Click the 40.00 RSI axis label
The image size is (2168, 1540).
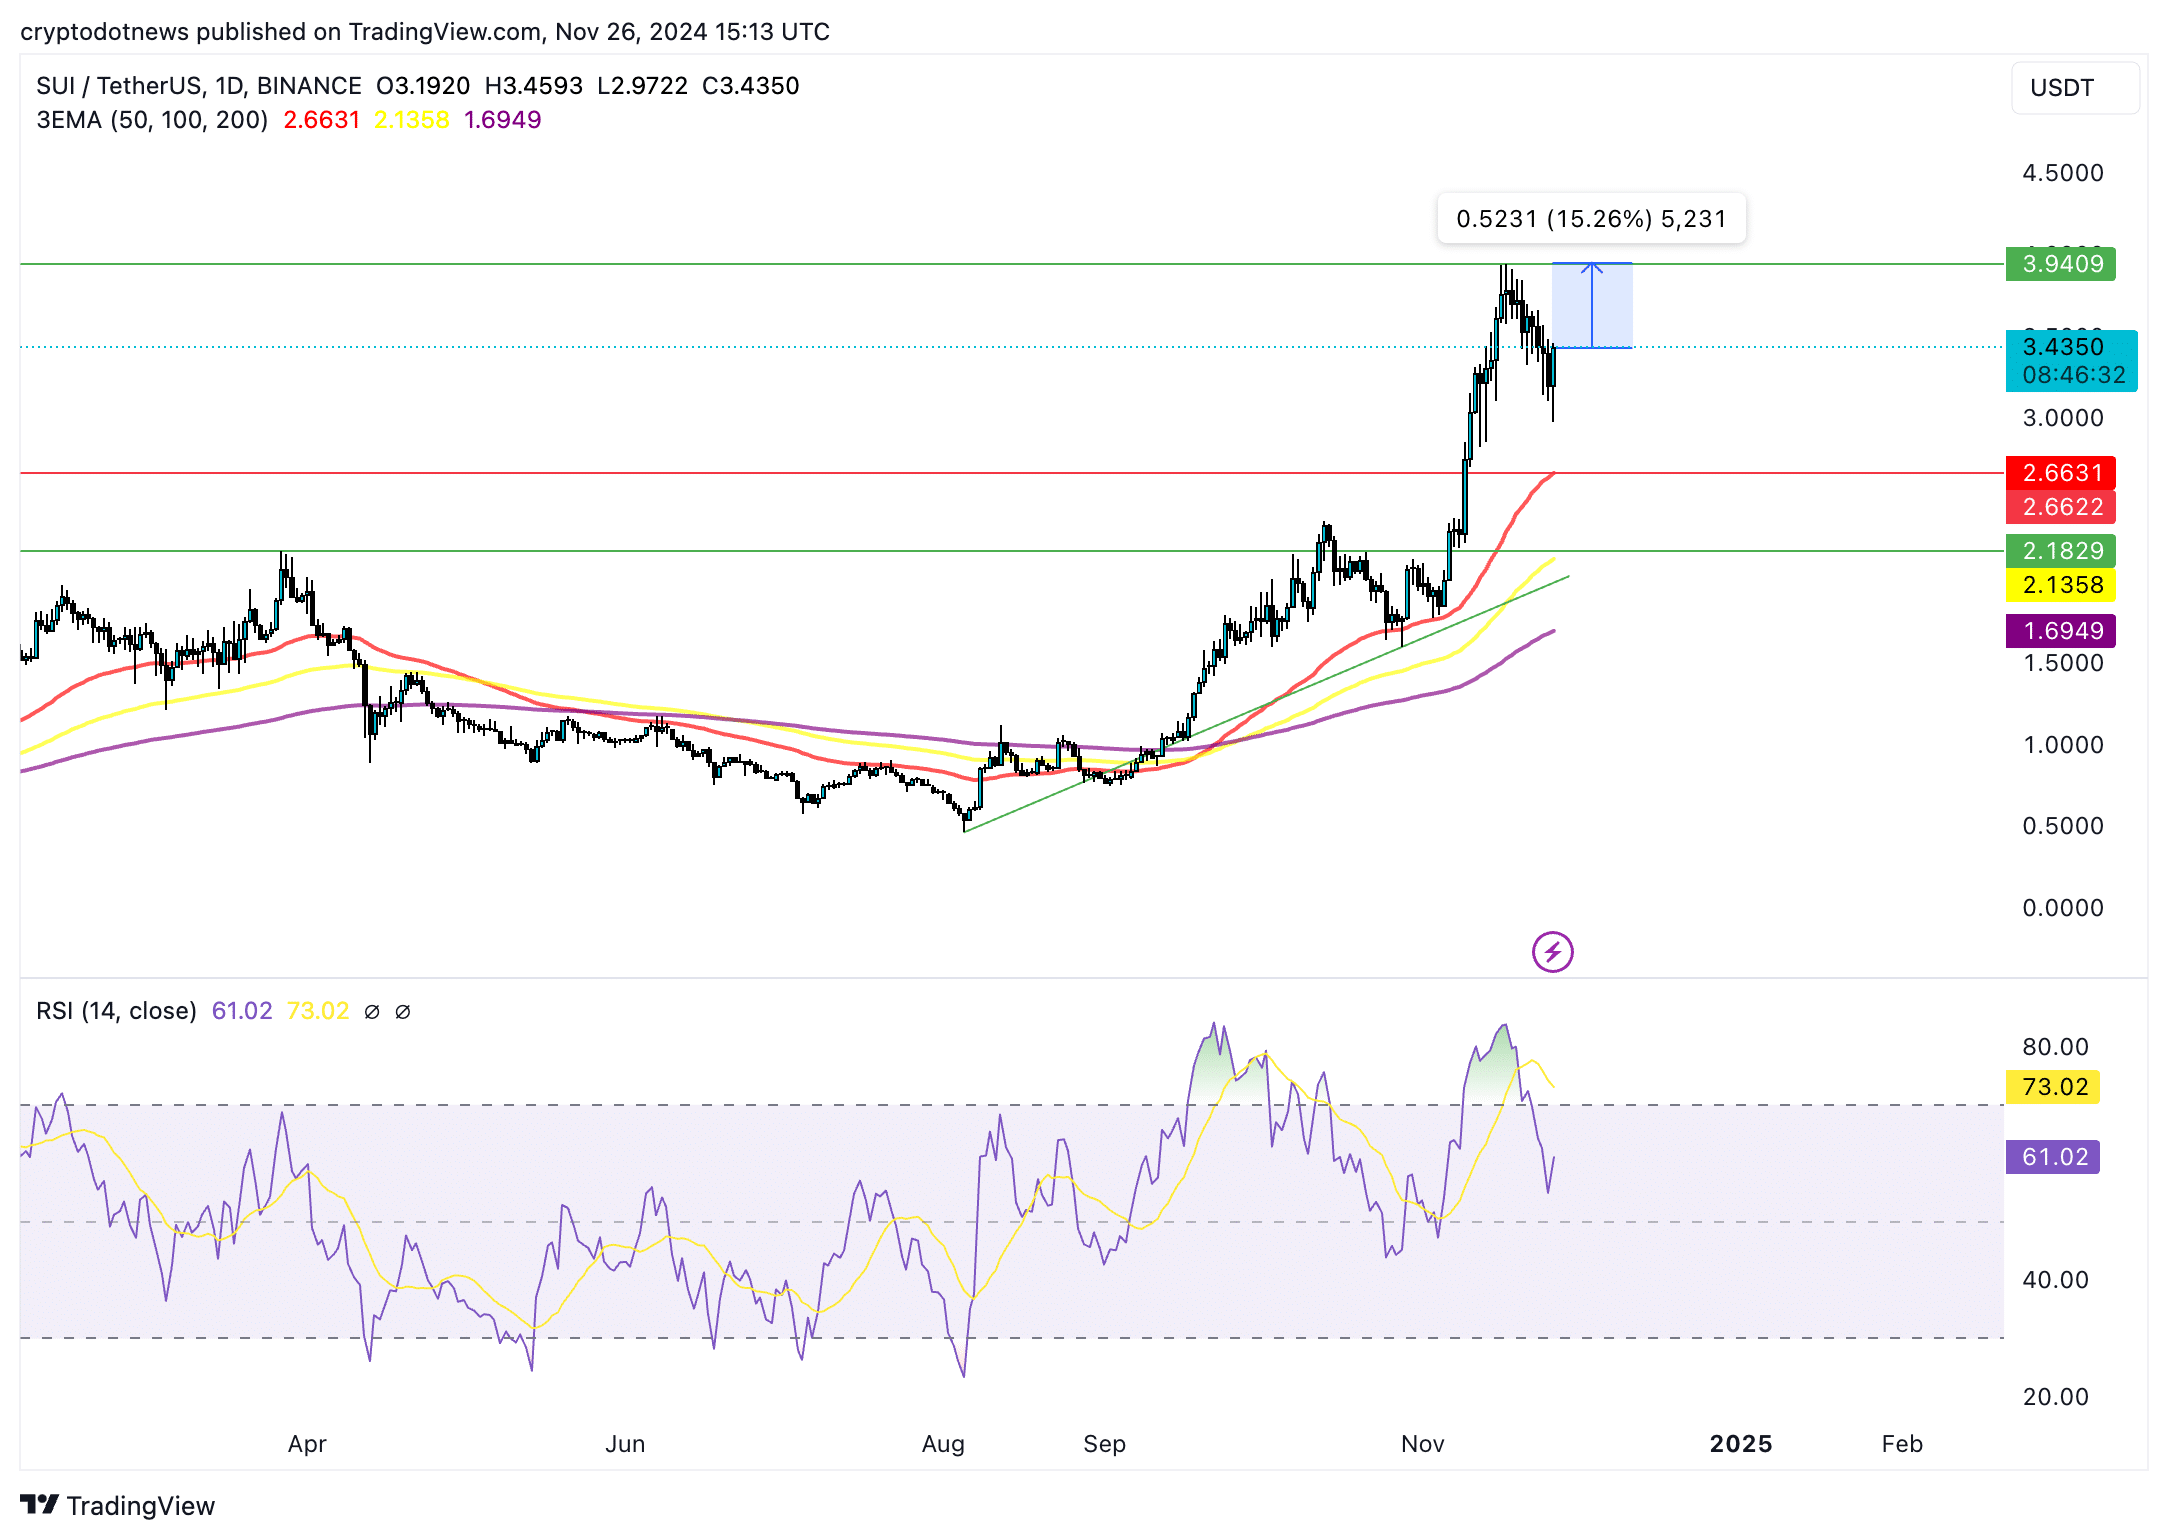[x=2055, y=1280]
